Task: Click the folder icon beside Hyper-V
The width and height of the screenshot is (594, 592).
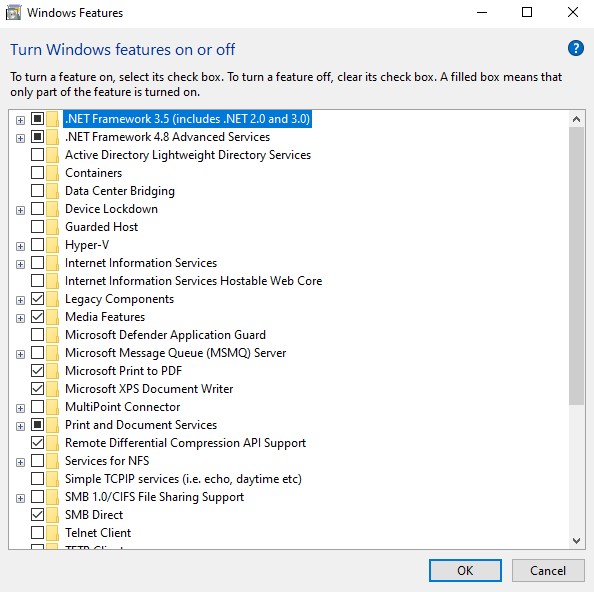Action: [53, 245]
